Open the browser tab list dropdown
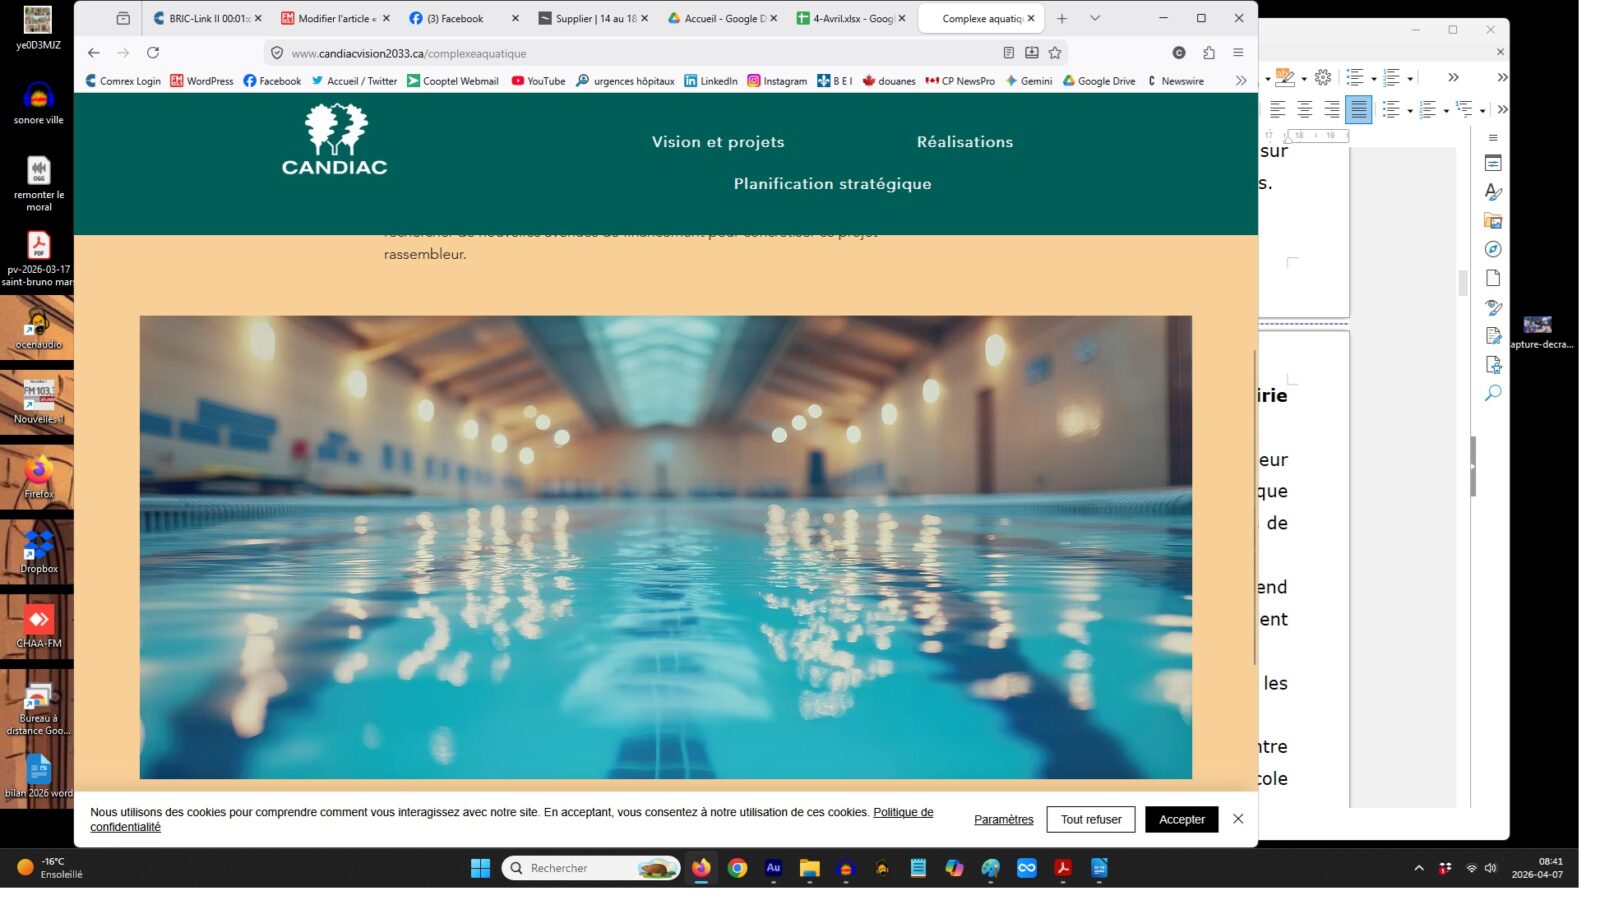The image size is (1600, 900). tap(1095, 17)
